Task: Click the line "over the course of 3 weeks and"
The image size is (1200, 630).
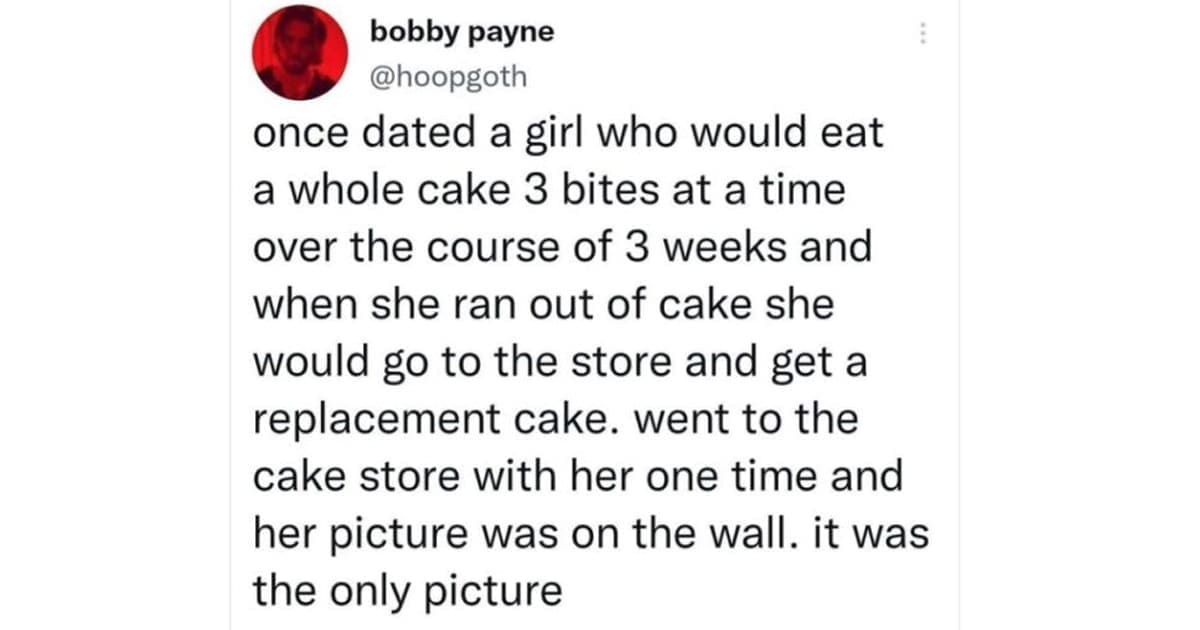Action: (561, 247)
